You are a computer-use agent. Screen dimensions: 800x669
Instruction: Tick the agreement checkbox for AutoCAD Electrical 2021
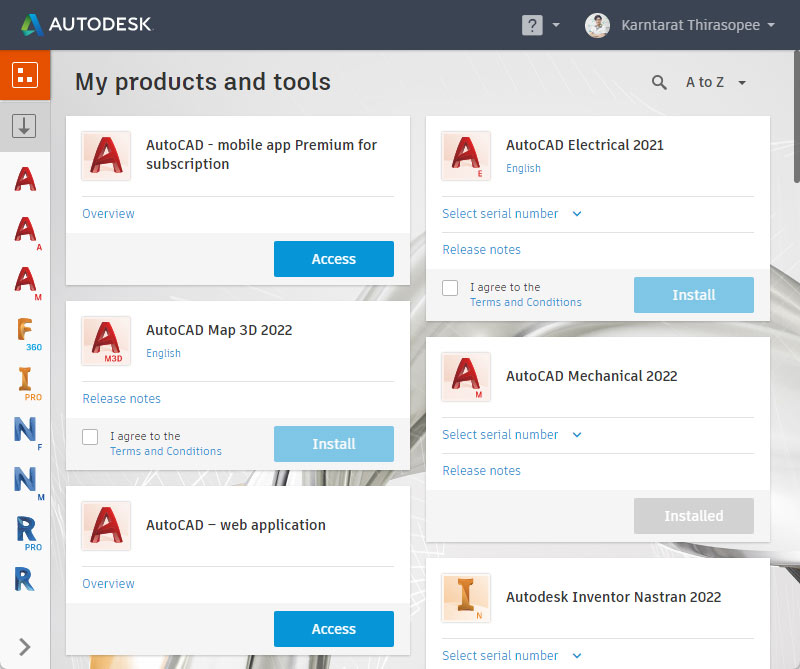tap(451, 288)
